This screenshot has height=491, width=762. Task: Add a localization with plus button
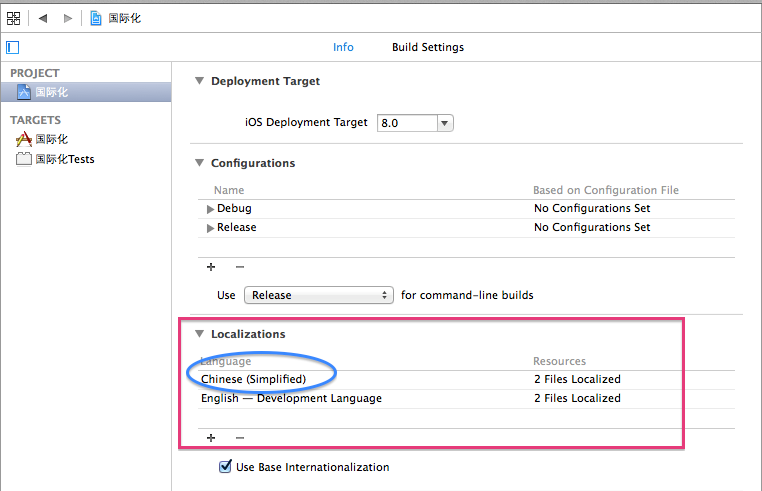(x=211, y=438)
